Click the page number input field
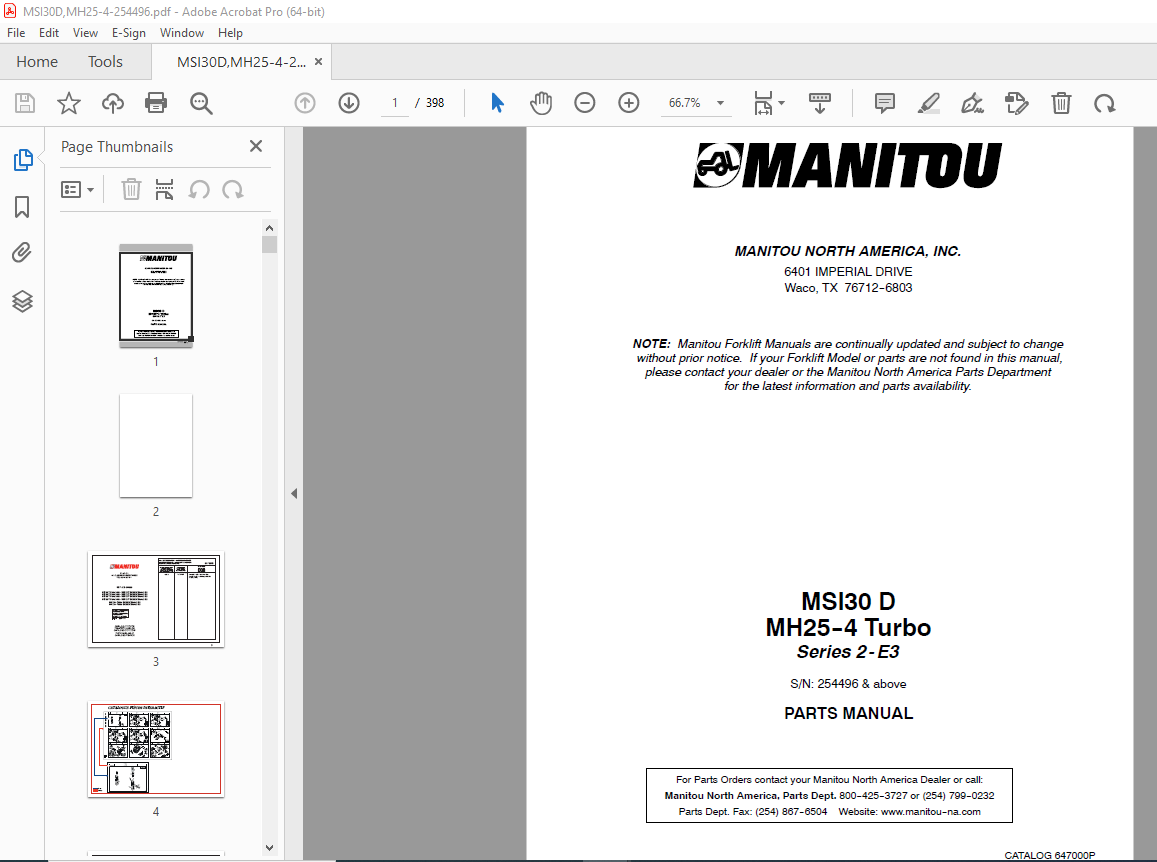 click(x=395, y=103)
